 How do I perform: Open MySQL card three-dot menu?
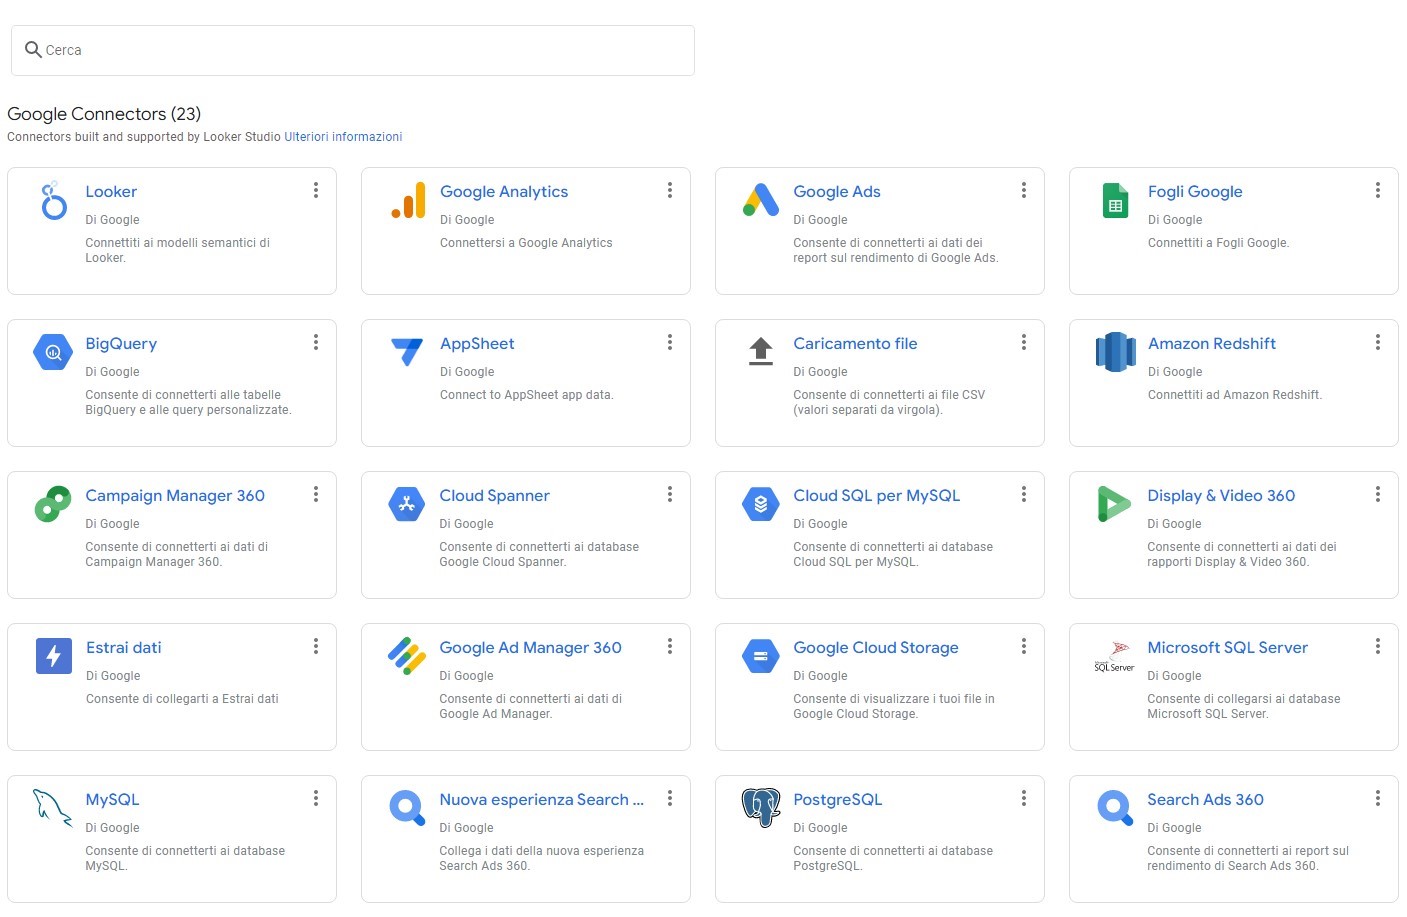316,798
